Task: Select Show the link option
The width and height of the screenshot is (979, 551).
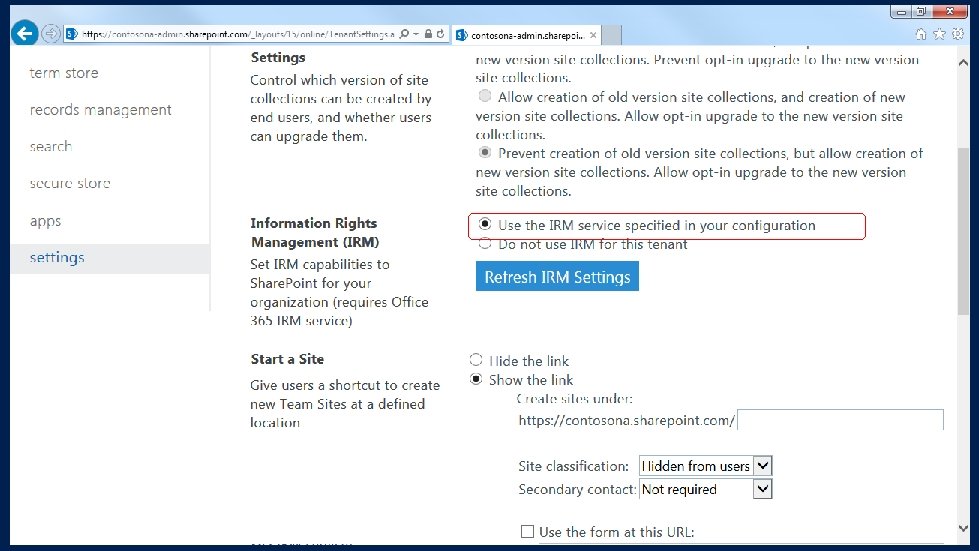Action: pyautogui.click(x=476, y=379)
